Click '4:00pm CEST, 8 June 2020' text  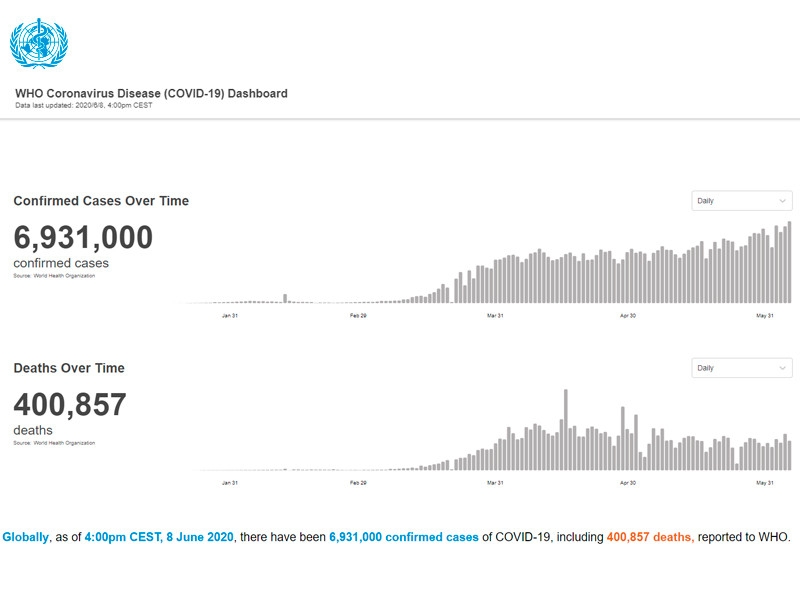[159, 537]
